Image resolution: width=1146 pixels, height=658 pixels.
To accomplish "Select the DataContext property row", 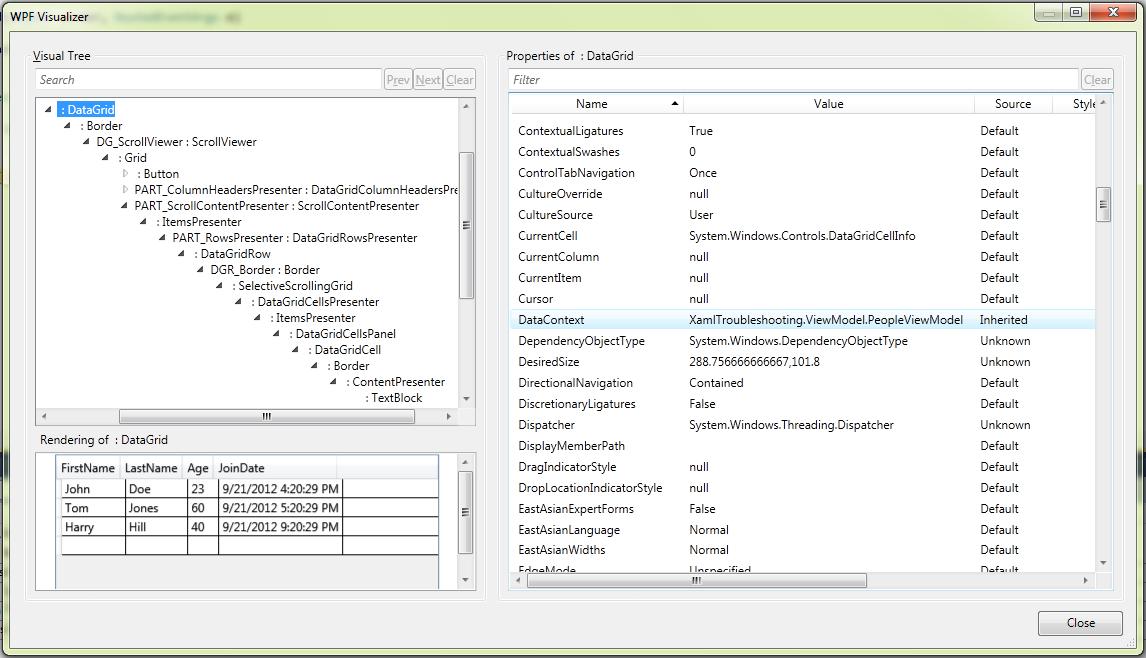I will (700, 319).
